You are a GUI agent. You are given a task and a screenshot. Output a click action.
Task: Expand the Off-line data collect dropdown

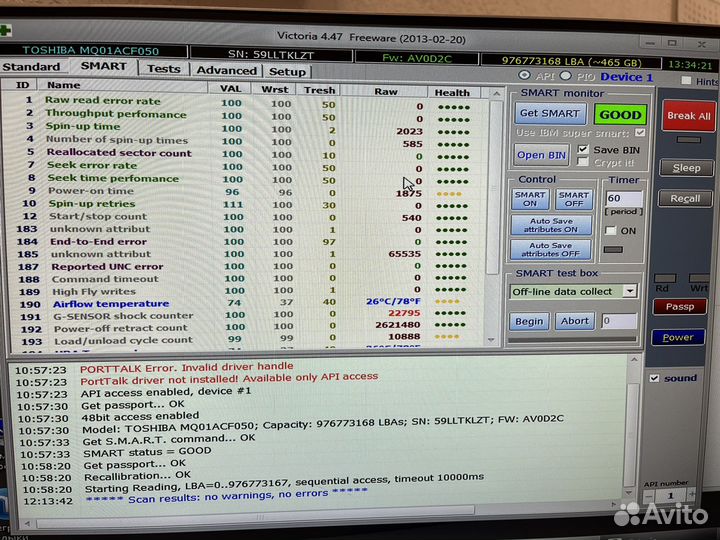click(x=630, y=291)
